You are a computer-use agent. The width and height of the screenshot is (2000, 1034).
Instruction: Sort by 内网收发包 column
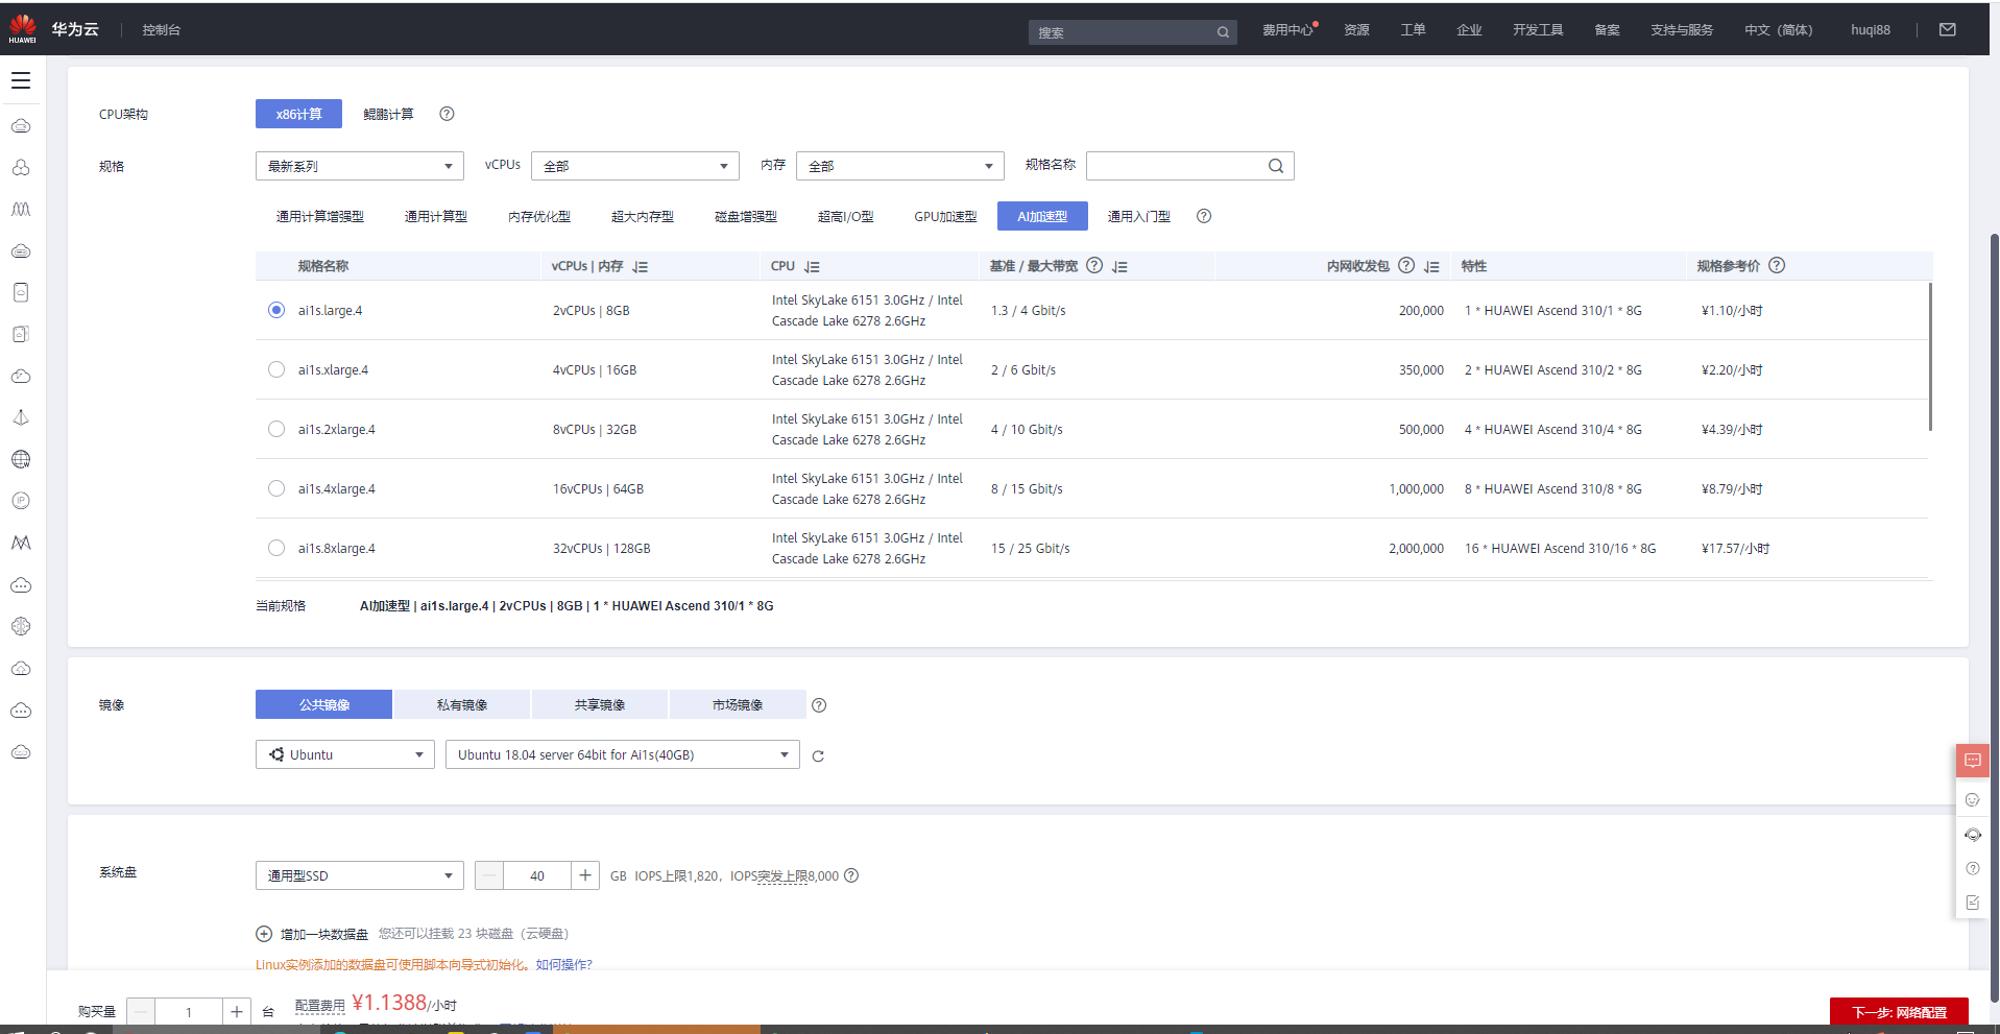click(1432, 267)
